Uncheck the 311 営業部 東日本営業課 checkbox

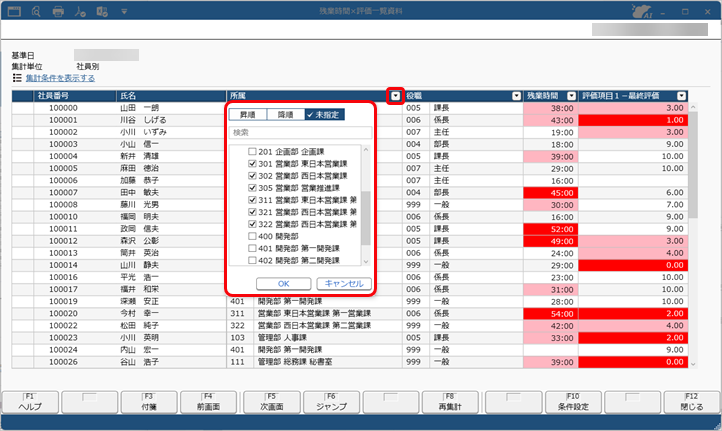click(x=252, y=200)
